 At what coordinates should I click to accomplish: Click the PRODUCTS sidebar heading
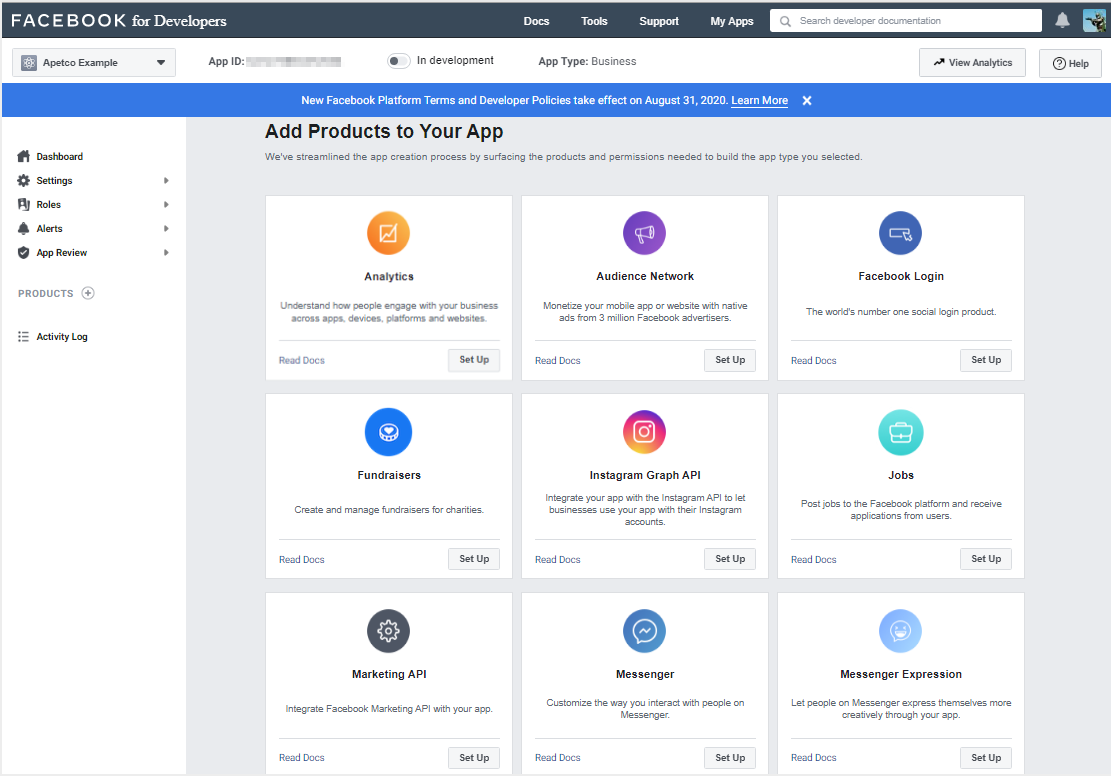pos(45,293)
